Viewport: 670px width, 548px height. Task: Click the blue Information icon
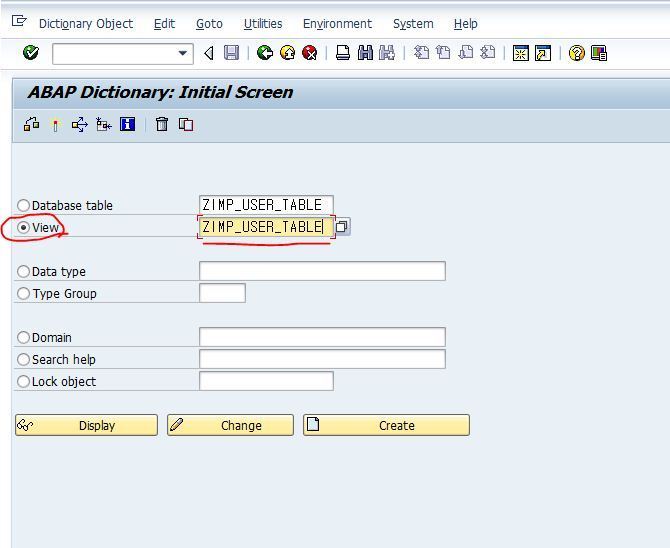coord(127,124)
